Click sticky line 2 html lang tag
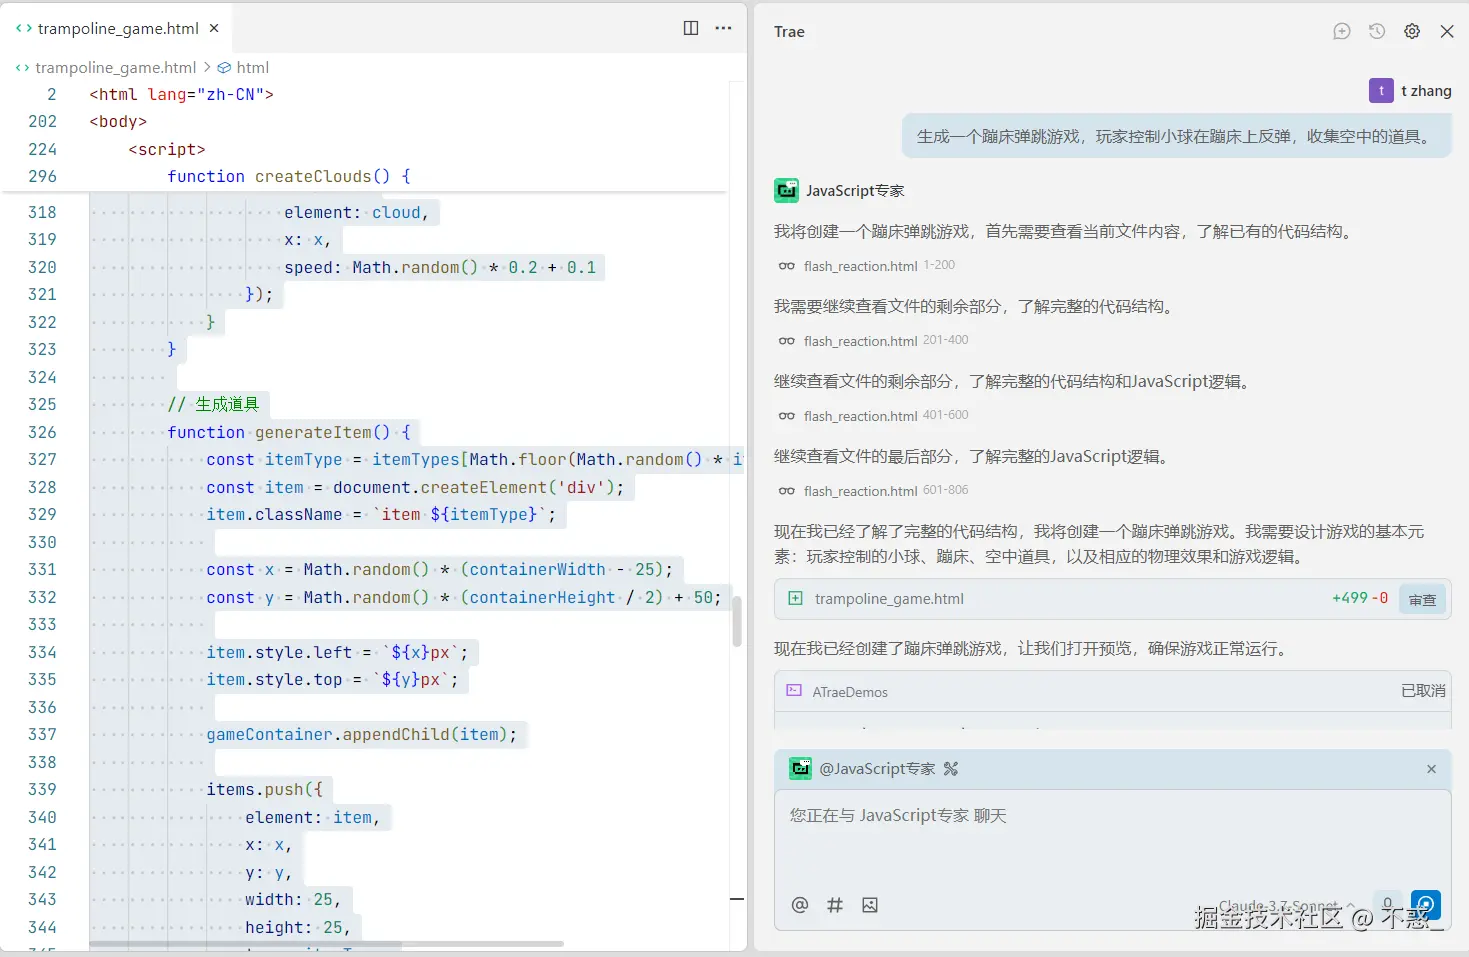1469x957 pixels. pos(181,94)
